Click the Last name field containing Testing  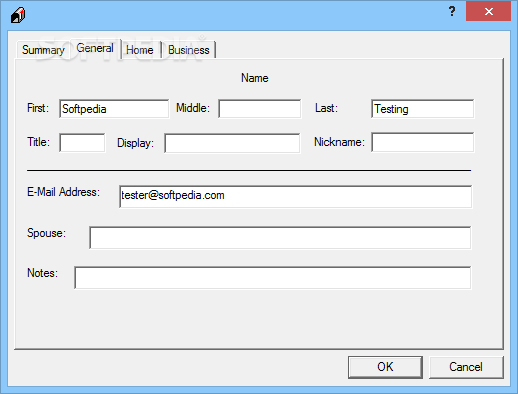point(422,109)
